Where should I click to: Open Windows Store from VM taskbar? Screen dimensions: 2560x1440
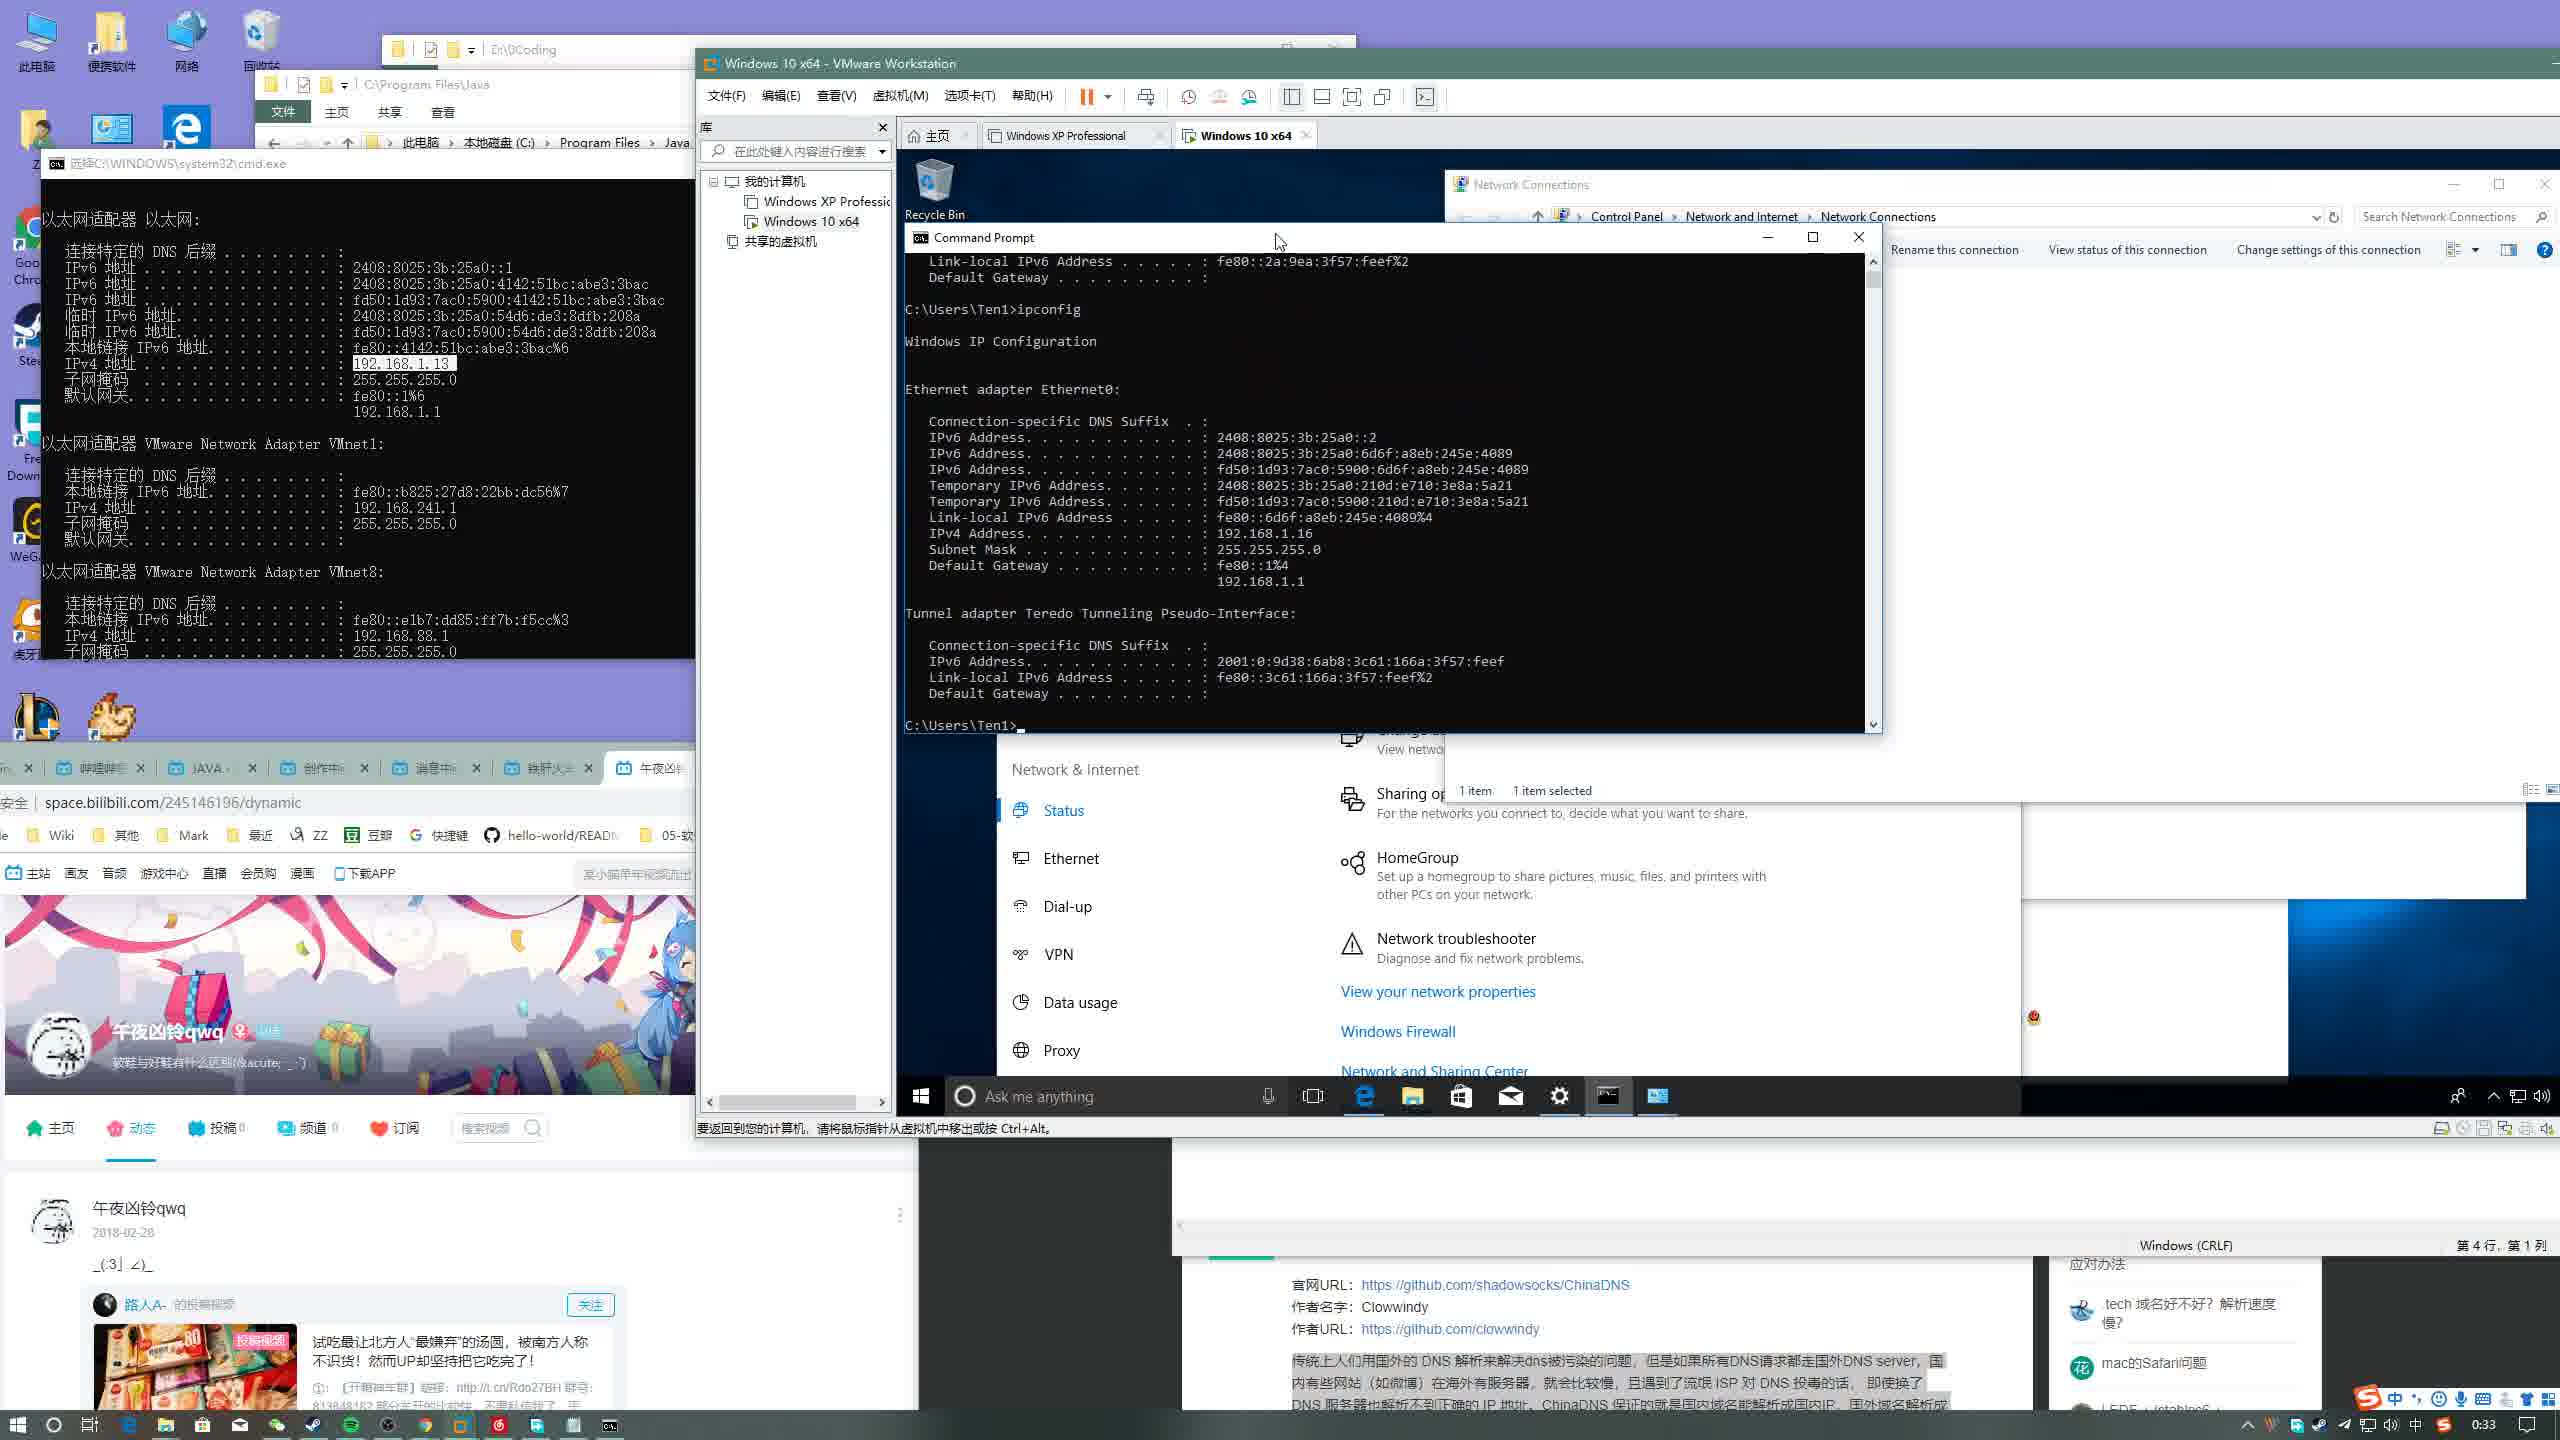[1461, 1097]
